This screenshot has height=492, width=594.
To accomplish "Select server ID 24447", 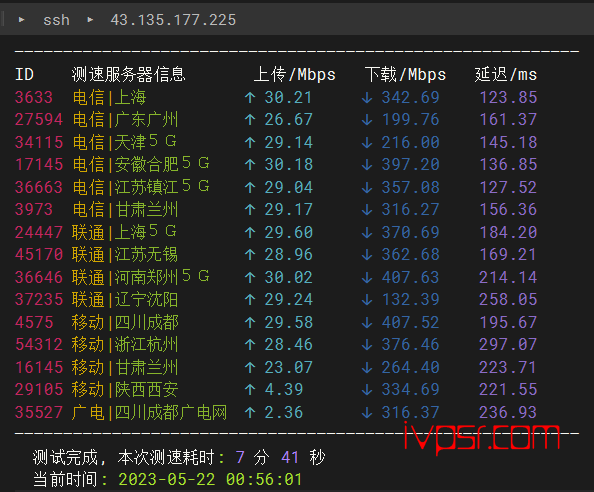I will tap(39, 232).
